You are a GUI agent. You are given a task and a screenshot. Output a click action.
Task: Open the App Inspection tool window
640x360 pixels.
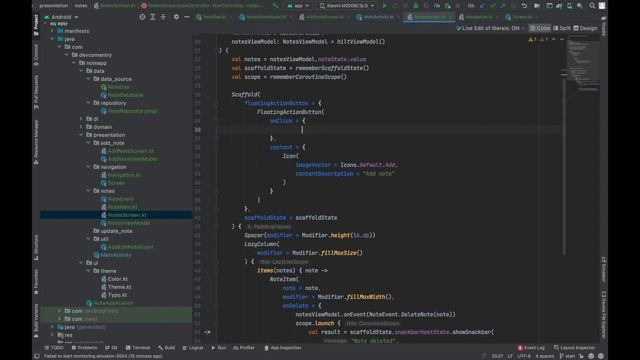tap(282, 348)
